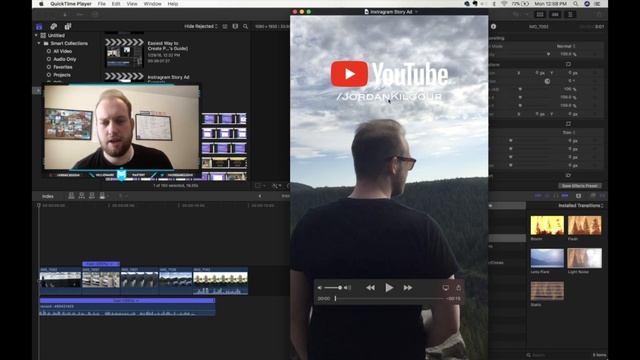This screenshot has height=360, width=640.
Task: Click the connect clip to primary storyline icon
Action: pos(71,196)
